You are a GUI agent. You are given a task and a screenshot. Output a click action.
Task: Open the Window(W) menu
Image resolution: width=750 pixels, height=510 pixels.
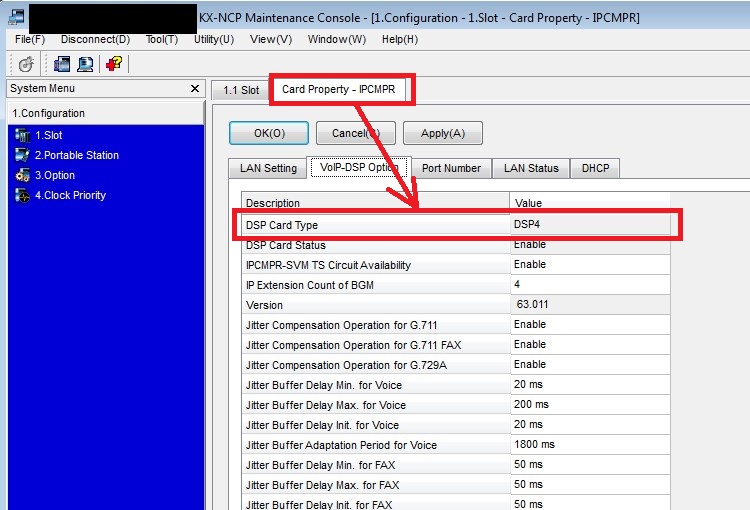tap(337, 39)
